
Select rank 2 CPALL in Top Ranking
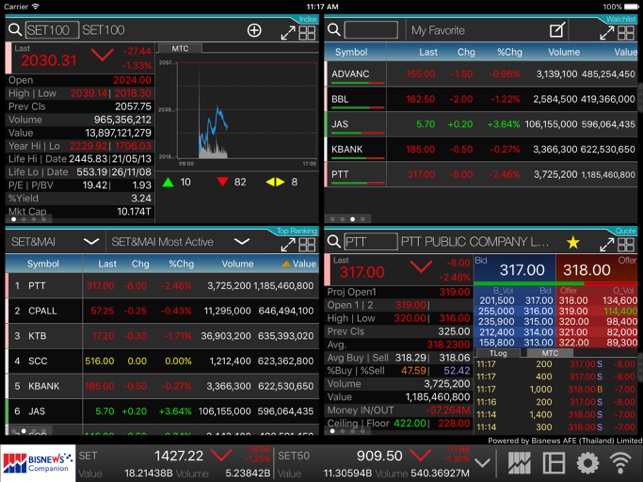162,311
